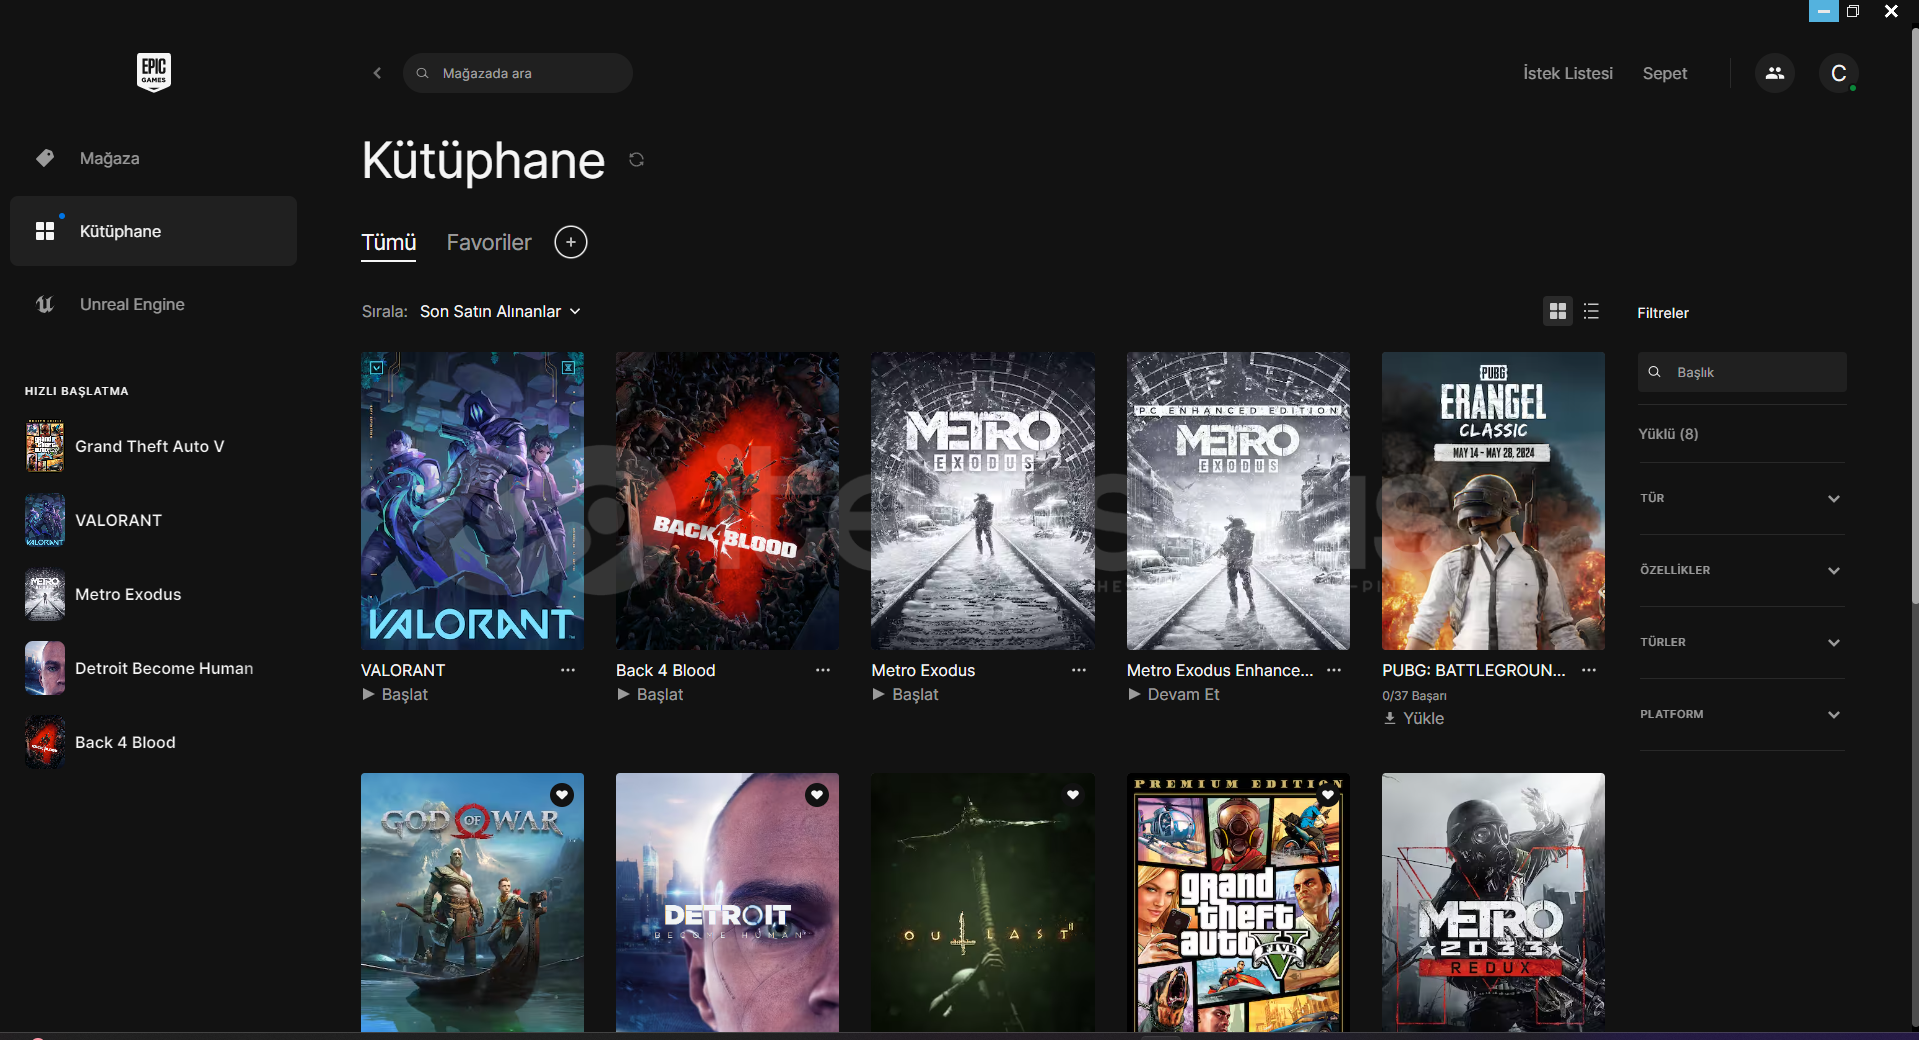1919x1040 pixels.
Task: Toggle favorite heart on Detroit Become Human
Action: click(x=817, y=795)
